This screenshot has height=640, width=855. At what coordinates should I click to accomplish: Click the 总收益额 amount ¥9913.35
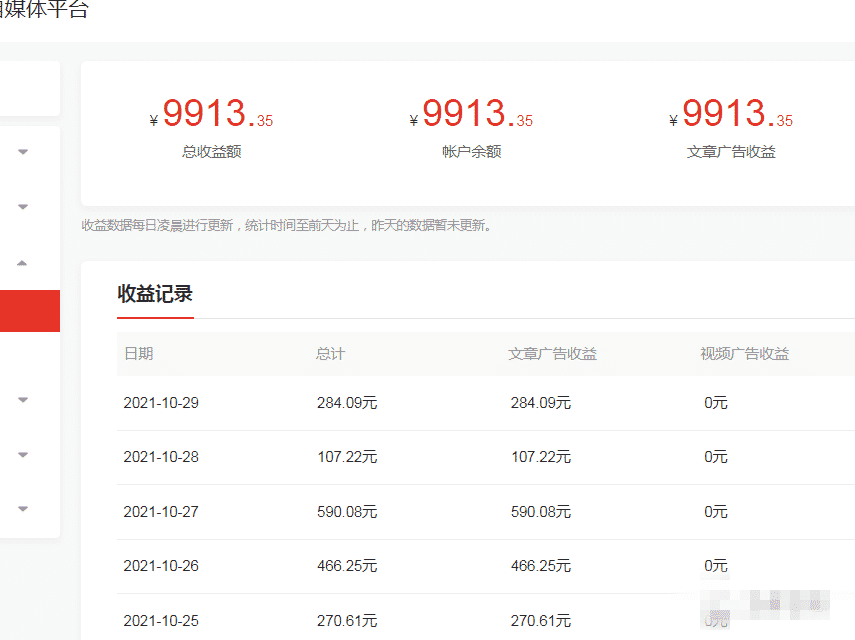click(211, 113)
